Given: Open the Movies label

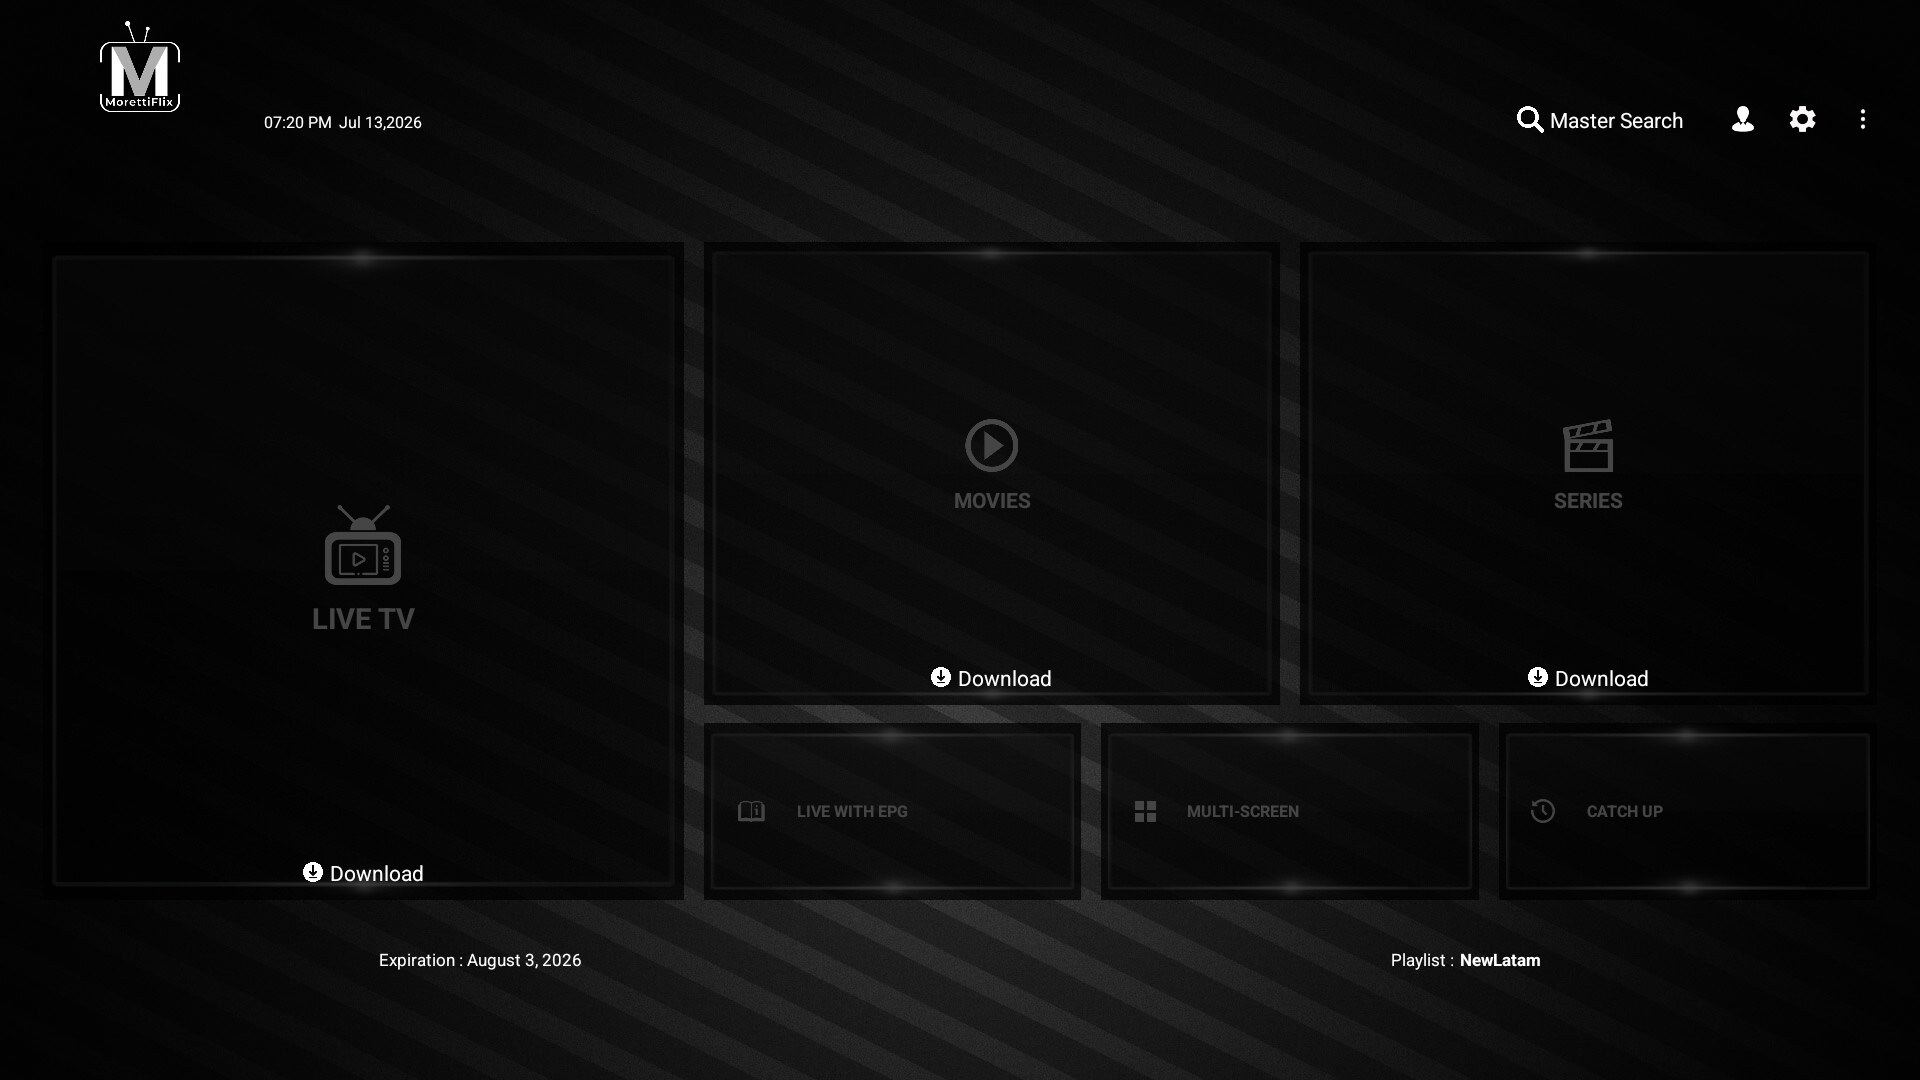Looking at the screenshot, I should (x=992, y=501).
